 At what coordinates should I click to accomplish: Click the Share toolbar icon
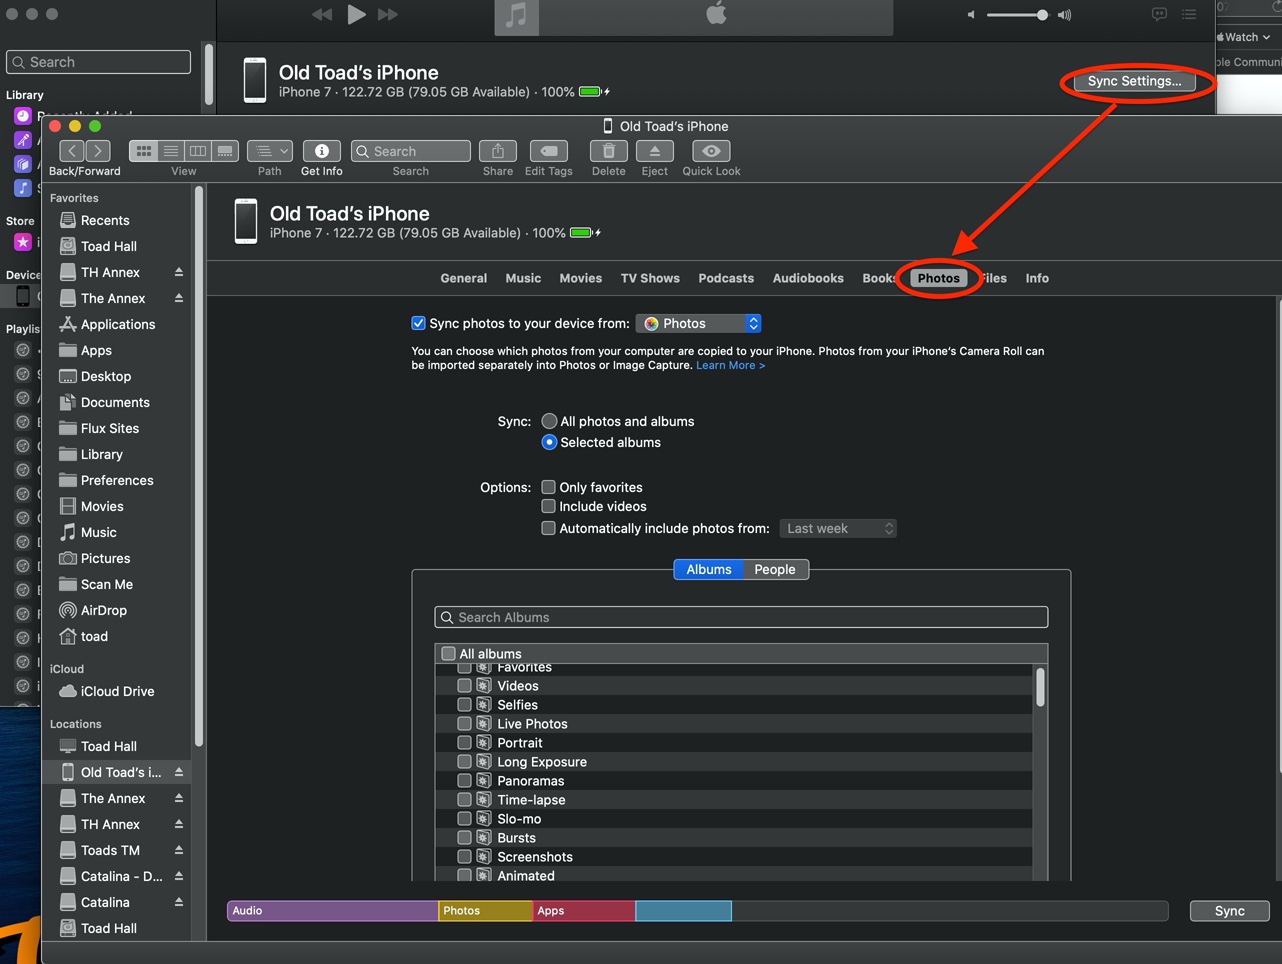click(498, 151)
